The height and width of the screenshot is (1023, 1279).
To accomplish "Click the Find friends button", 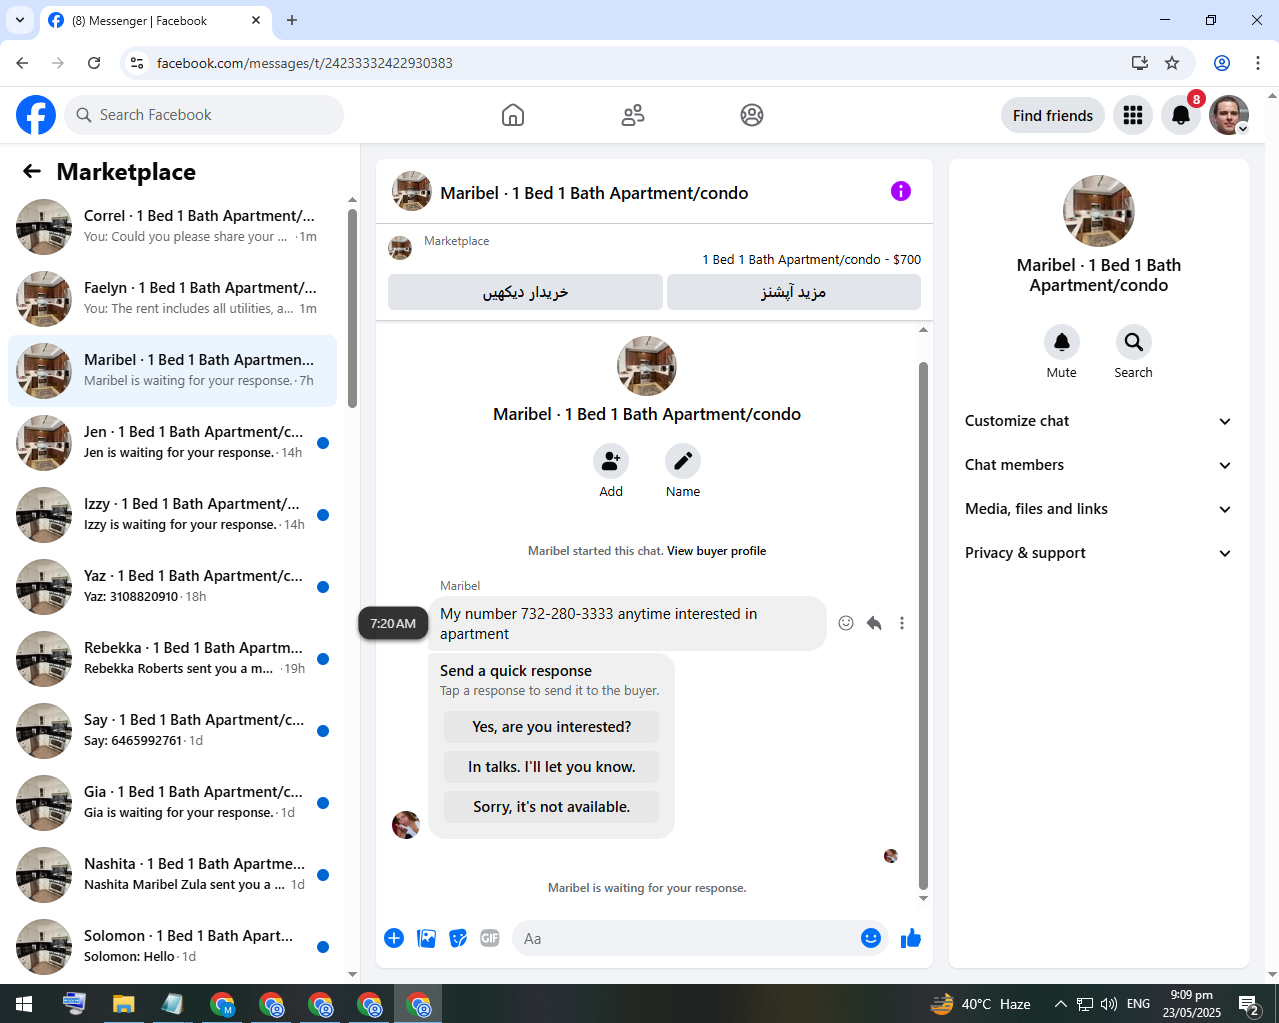I will click(1053, 115).
